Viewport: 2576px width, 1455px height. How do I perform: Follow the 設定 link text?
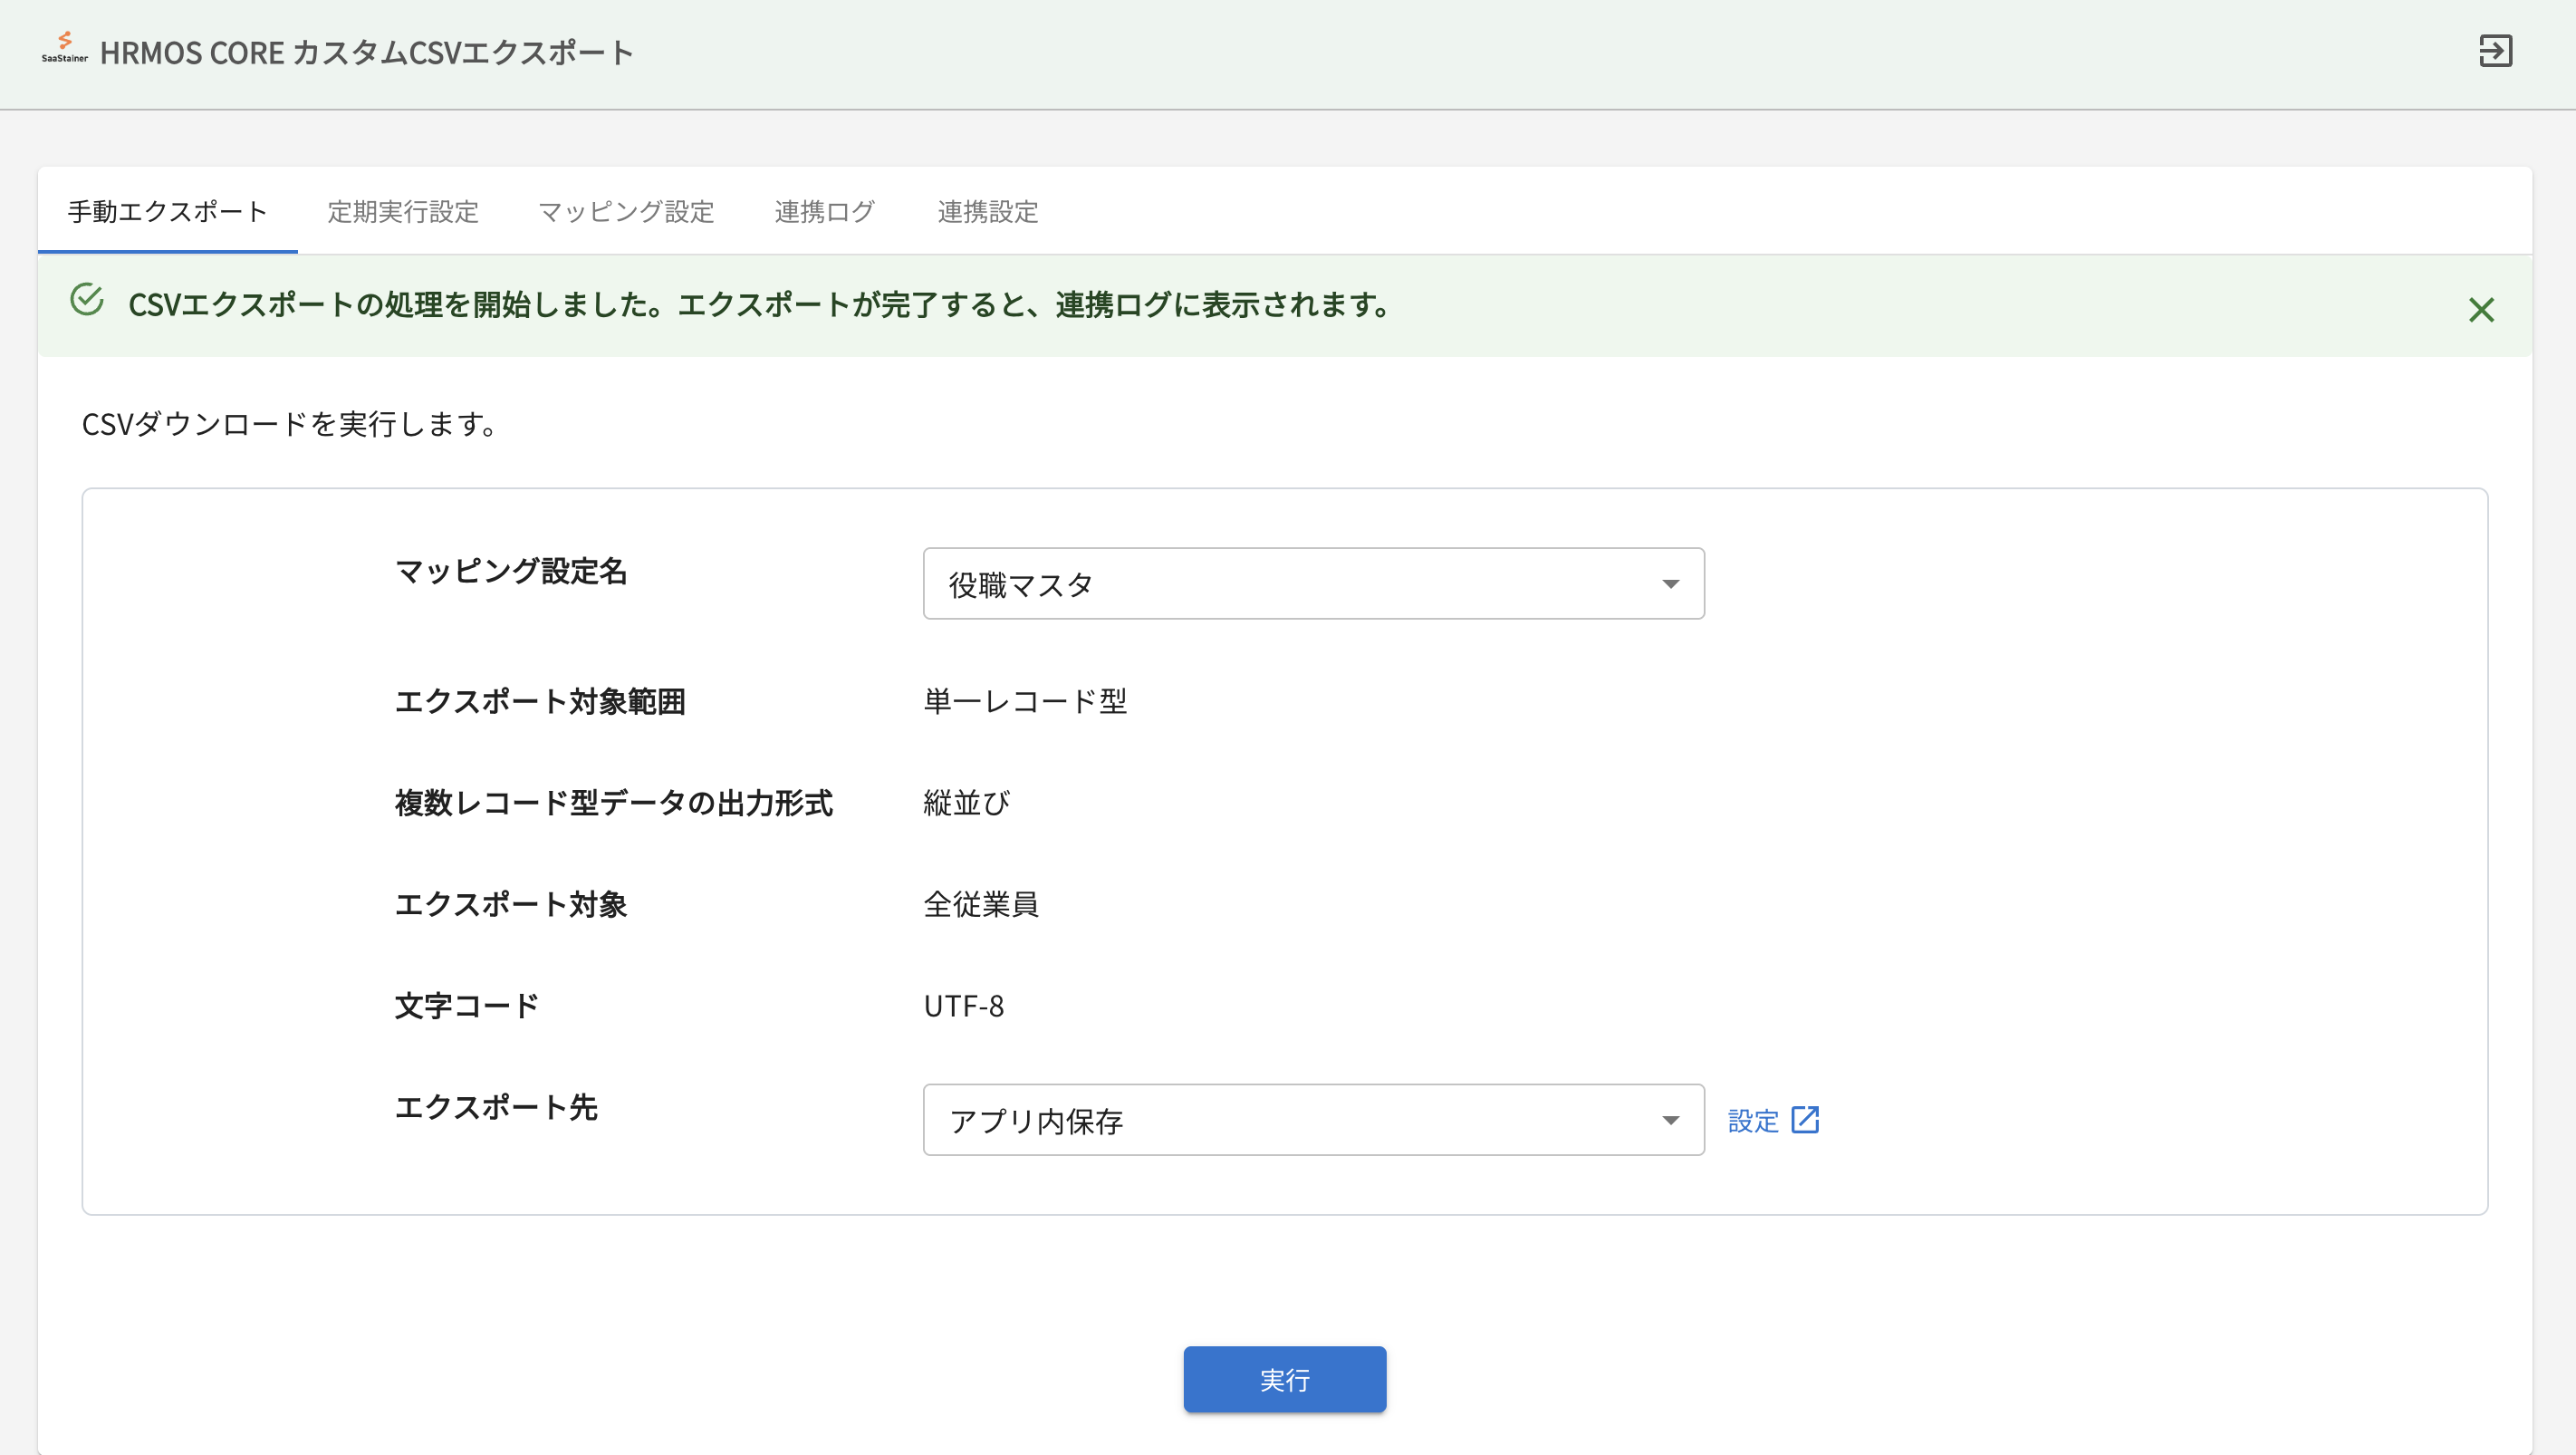point(1753,1121)
